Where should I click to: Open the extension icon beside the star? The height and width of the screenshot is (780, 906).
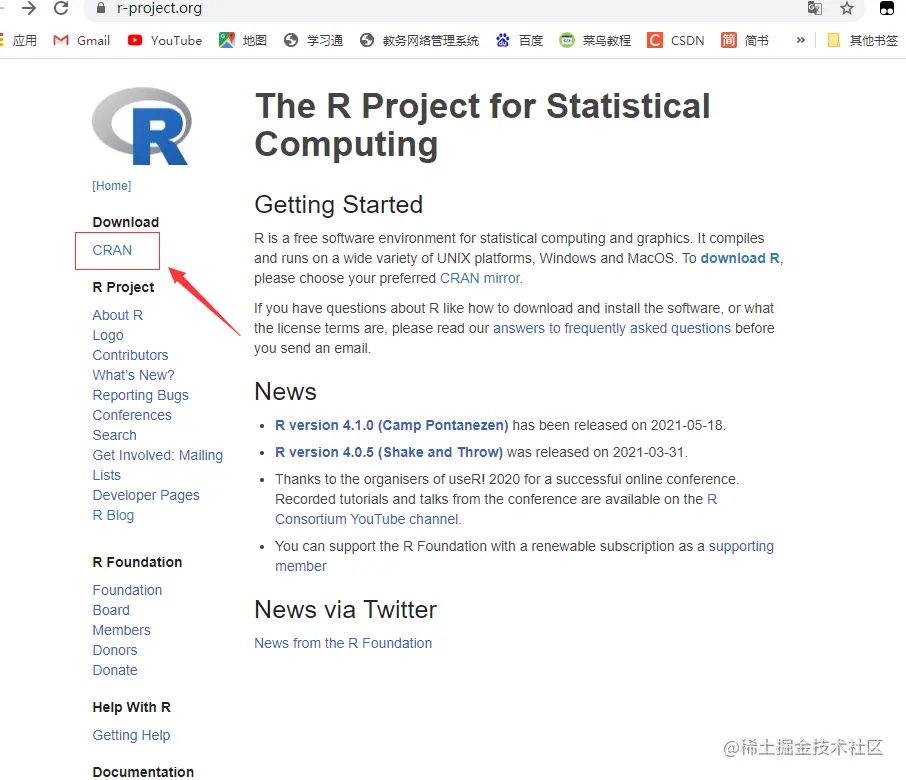click(x=887, y=8)
